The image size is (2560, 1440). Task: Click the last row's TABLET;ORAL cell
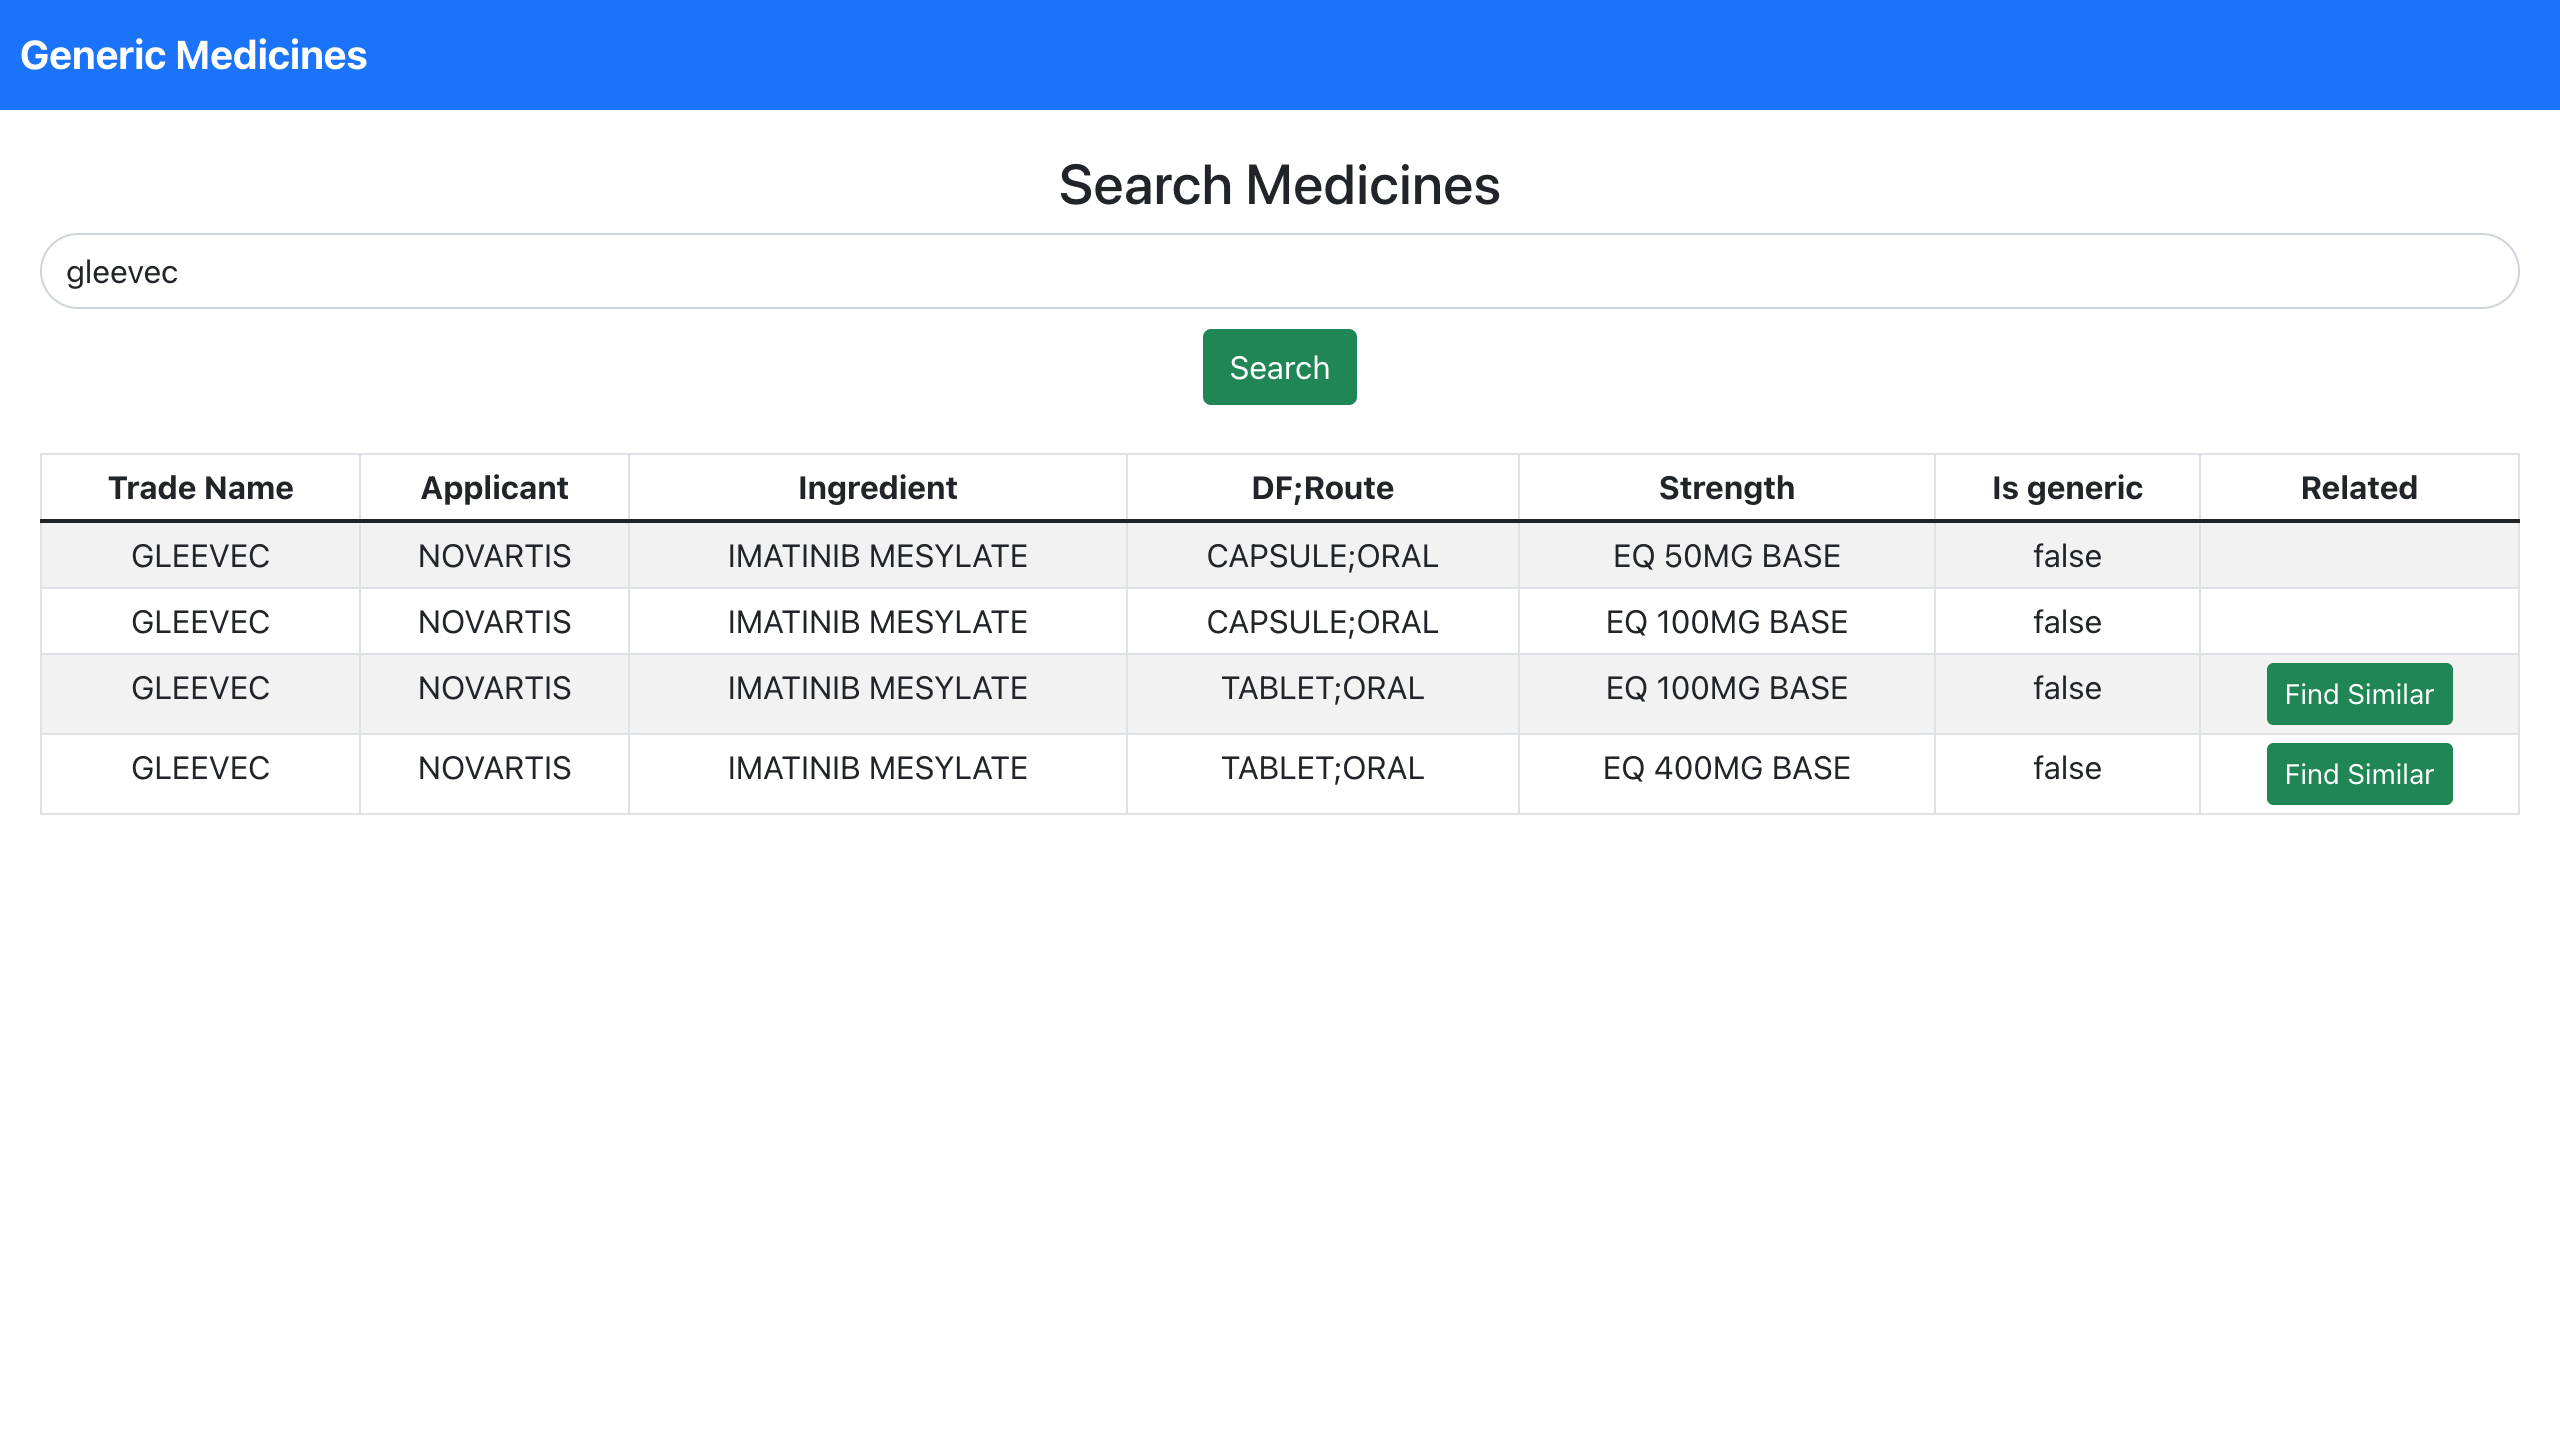click(1322, 768)
